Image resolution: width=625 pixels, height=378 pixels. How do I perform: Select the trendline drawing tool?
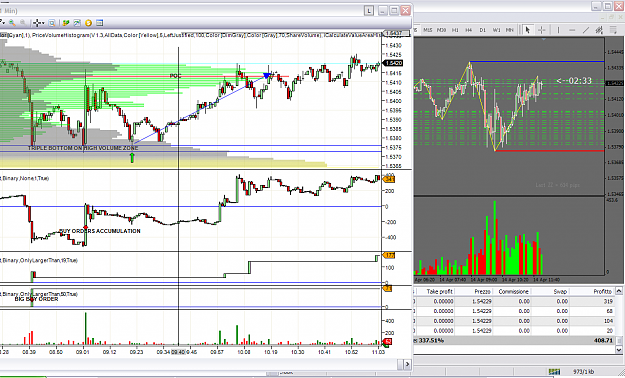[586, 30]
